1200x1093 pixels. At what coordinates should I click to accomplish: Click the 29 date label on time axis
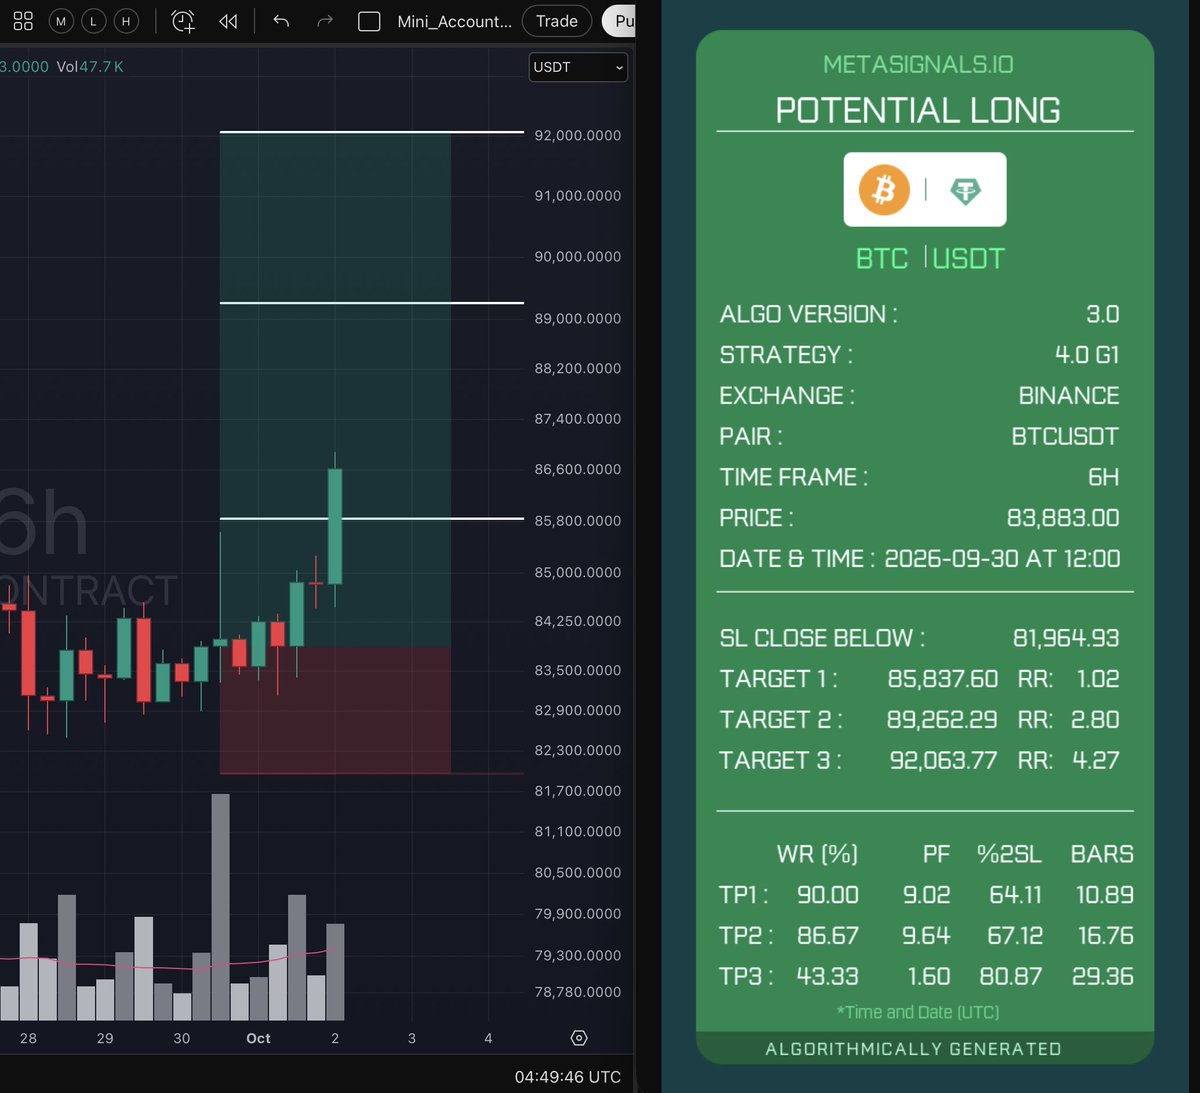pos(105,1038)
